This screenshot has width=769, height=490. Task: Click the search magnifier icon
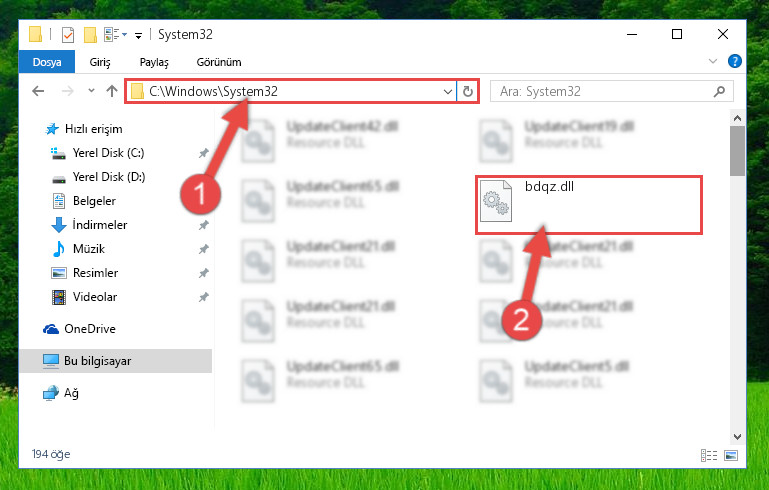[x=719, y=91]
